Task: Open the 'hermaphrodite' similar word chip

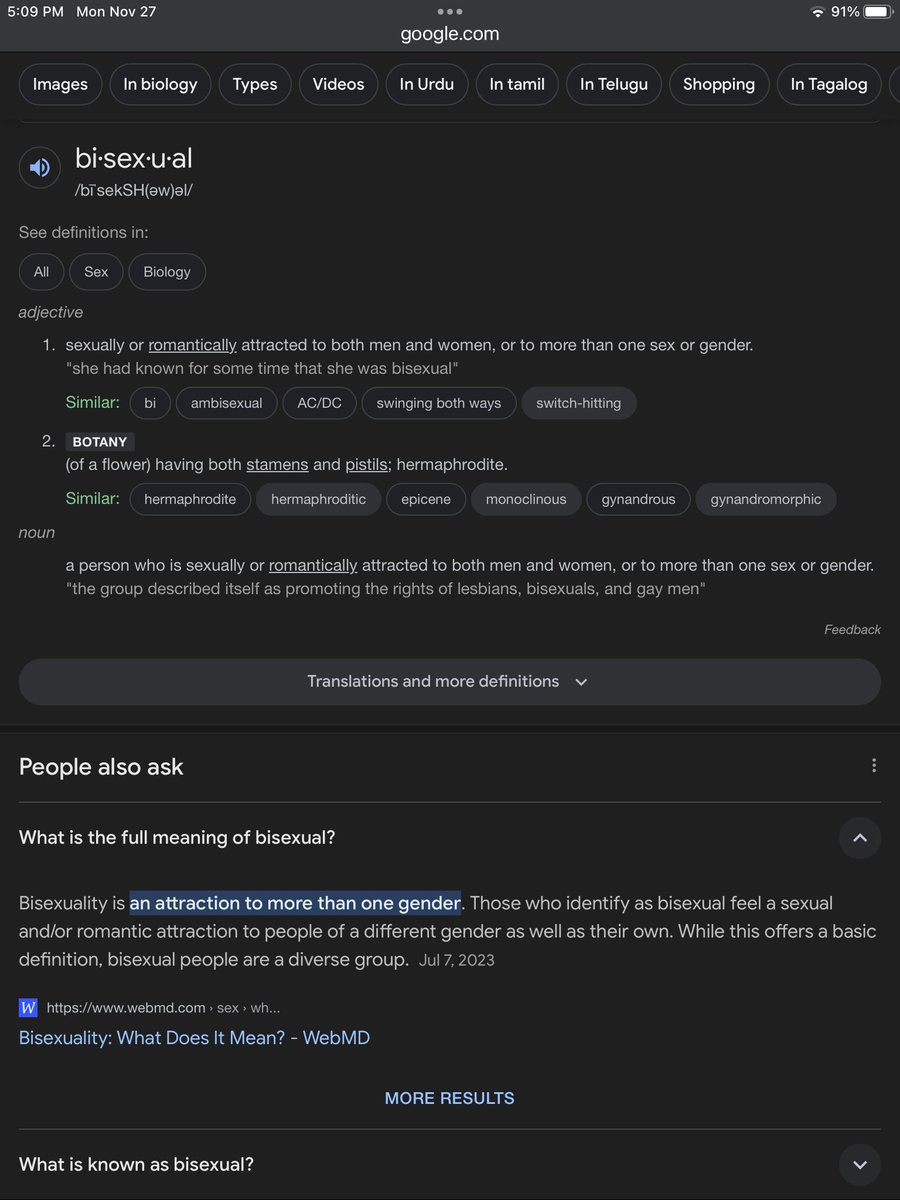Action: coord(190,499)
